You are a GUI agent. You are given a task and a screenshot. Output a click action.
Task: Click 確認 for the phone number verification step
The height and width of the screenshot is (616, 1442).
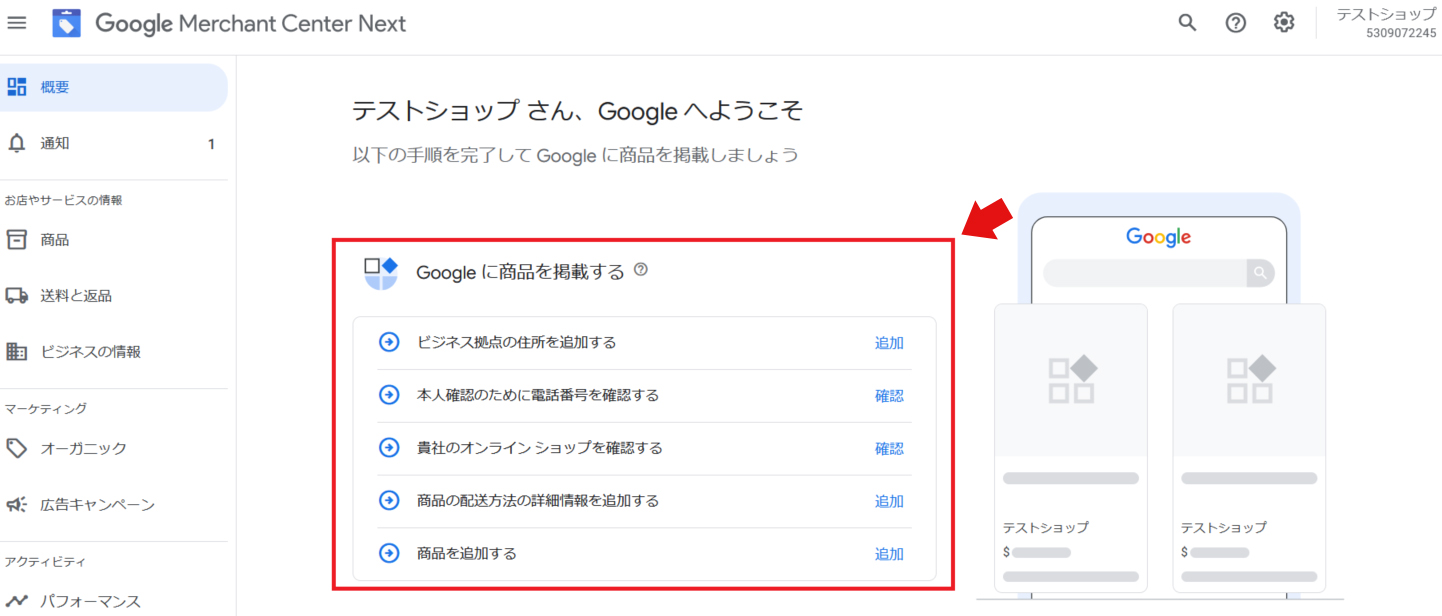click(889, 396)
